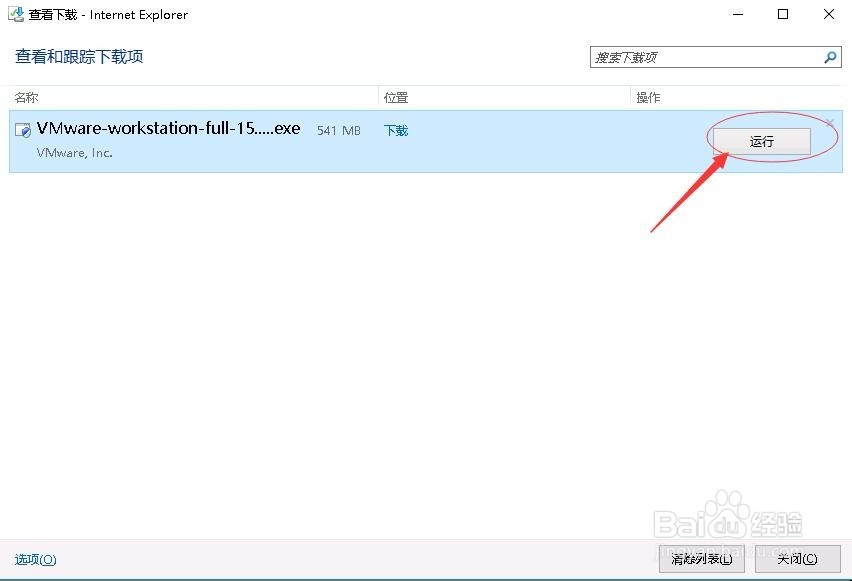Click the Internet Explorer icon in the title bar
Screen dimensions: 852x581
pyautogui.click(x=14, y=14)
